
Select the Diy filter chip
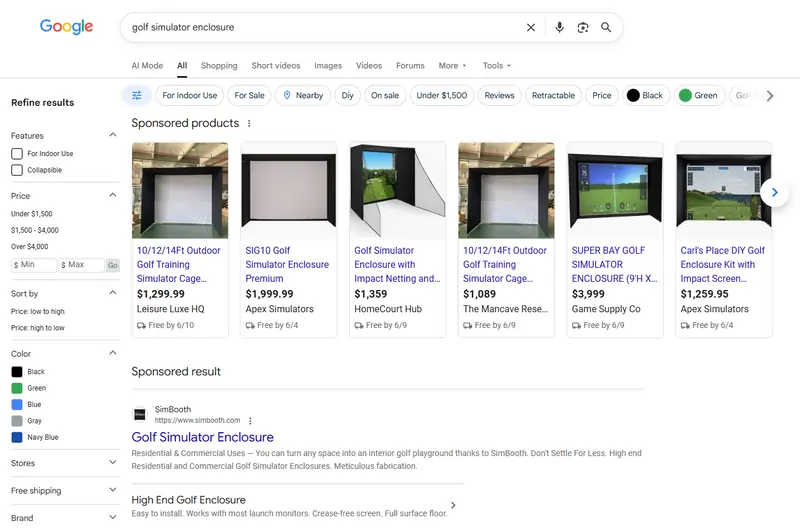[x=347, y=95]
